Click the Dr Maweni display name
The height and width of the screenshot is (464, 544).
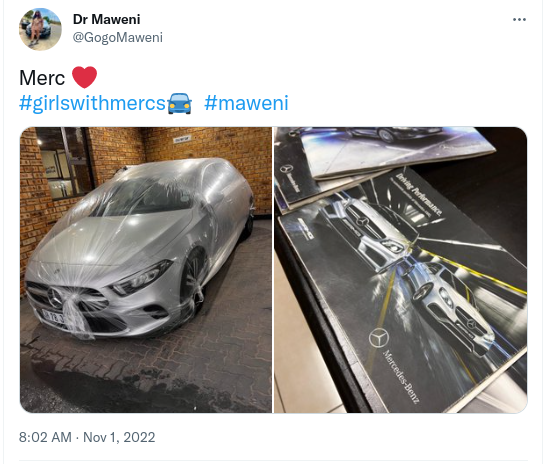pos(107,19)
